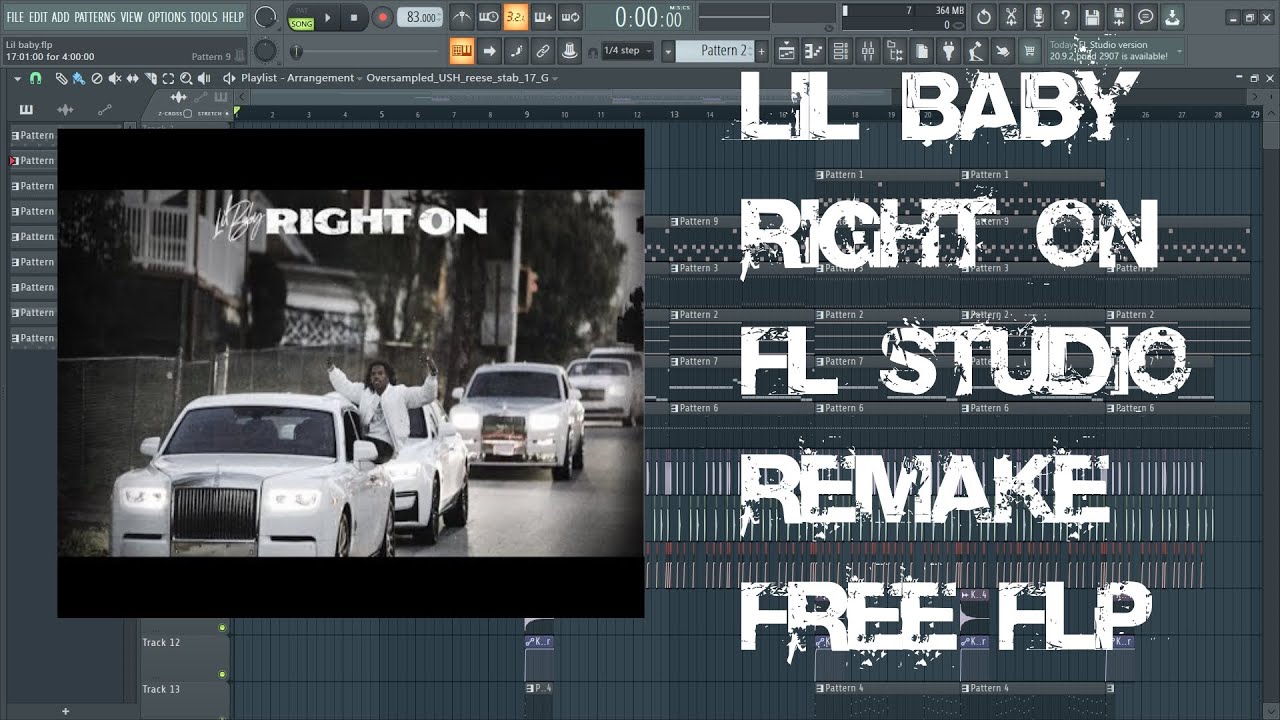Open the chat/news speech bubble icon
The image size is (1280, 720).
click(x=1146, y=17)
